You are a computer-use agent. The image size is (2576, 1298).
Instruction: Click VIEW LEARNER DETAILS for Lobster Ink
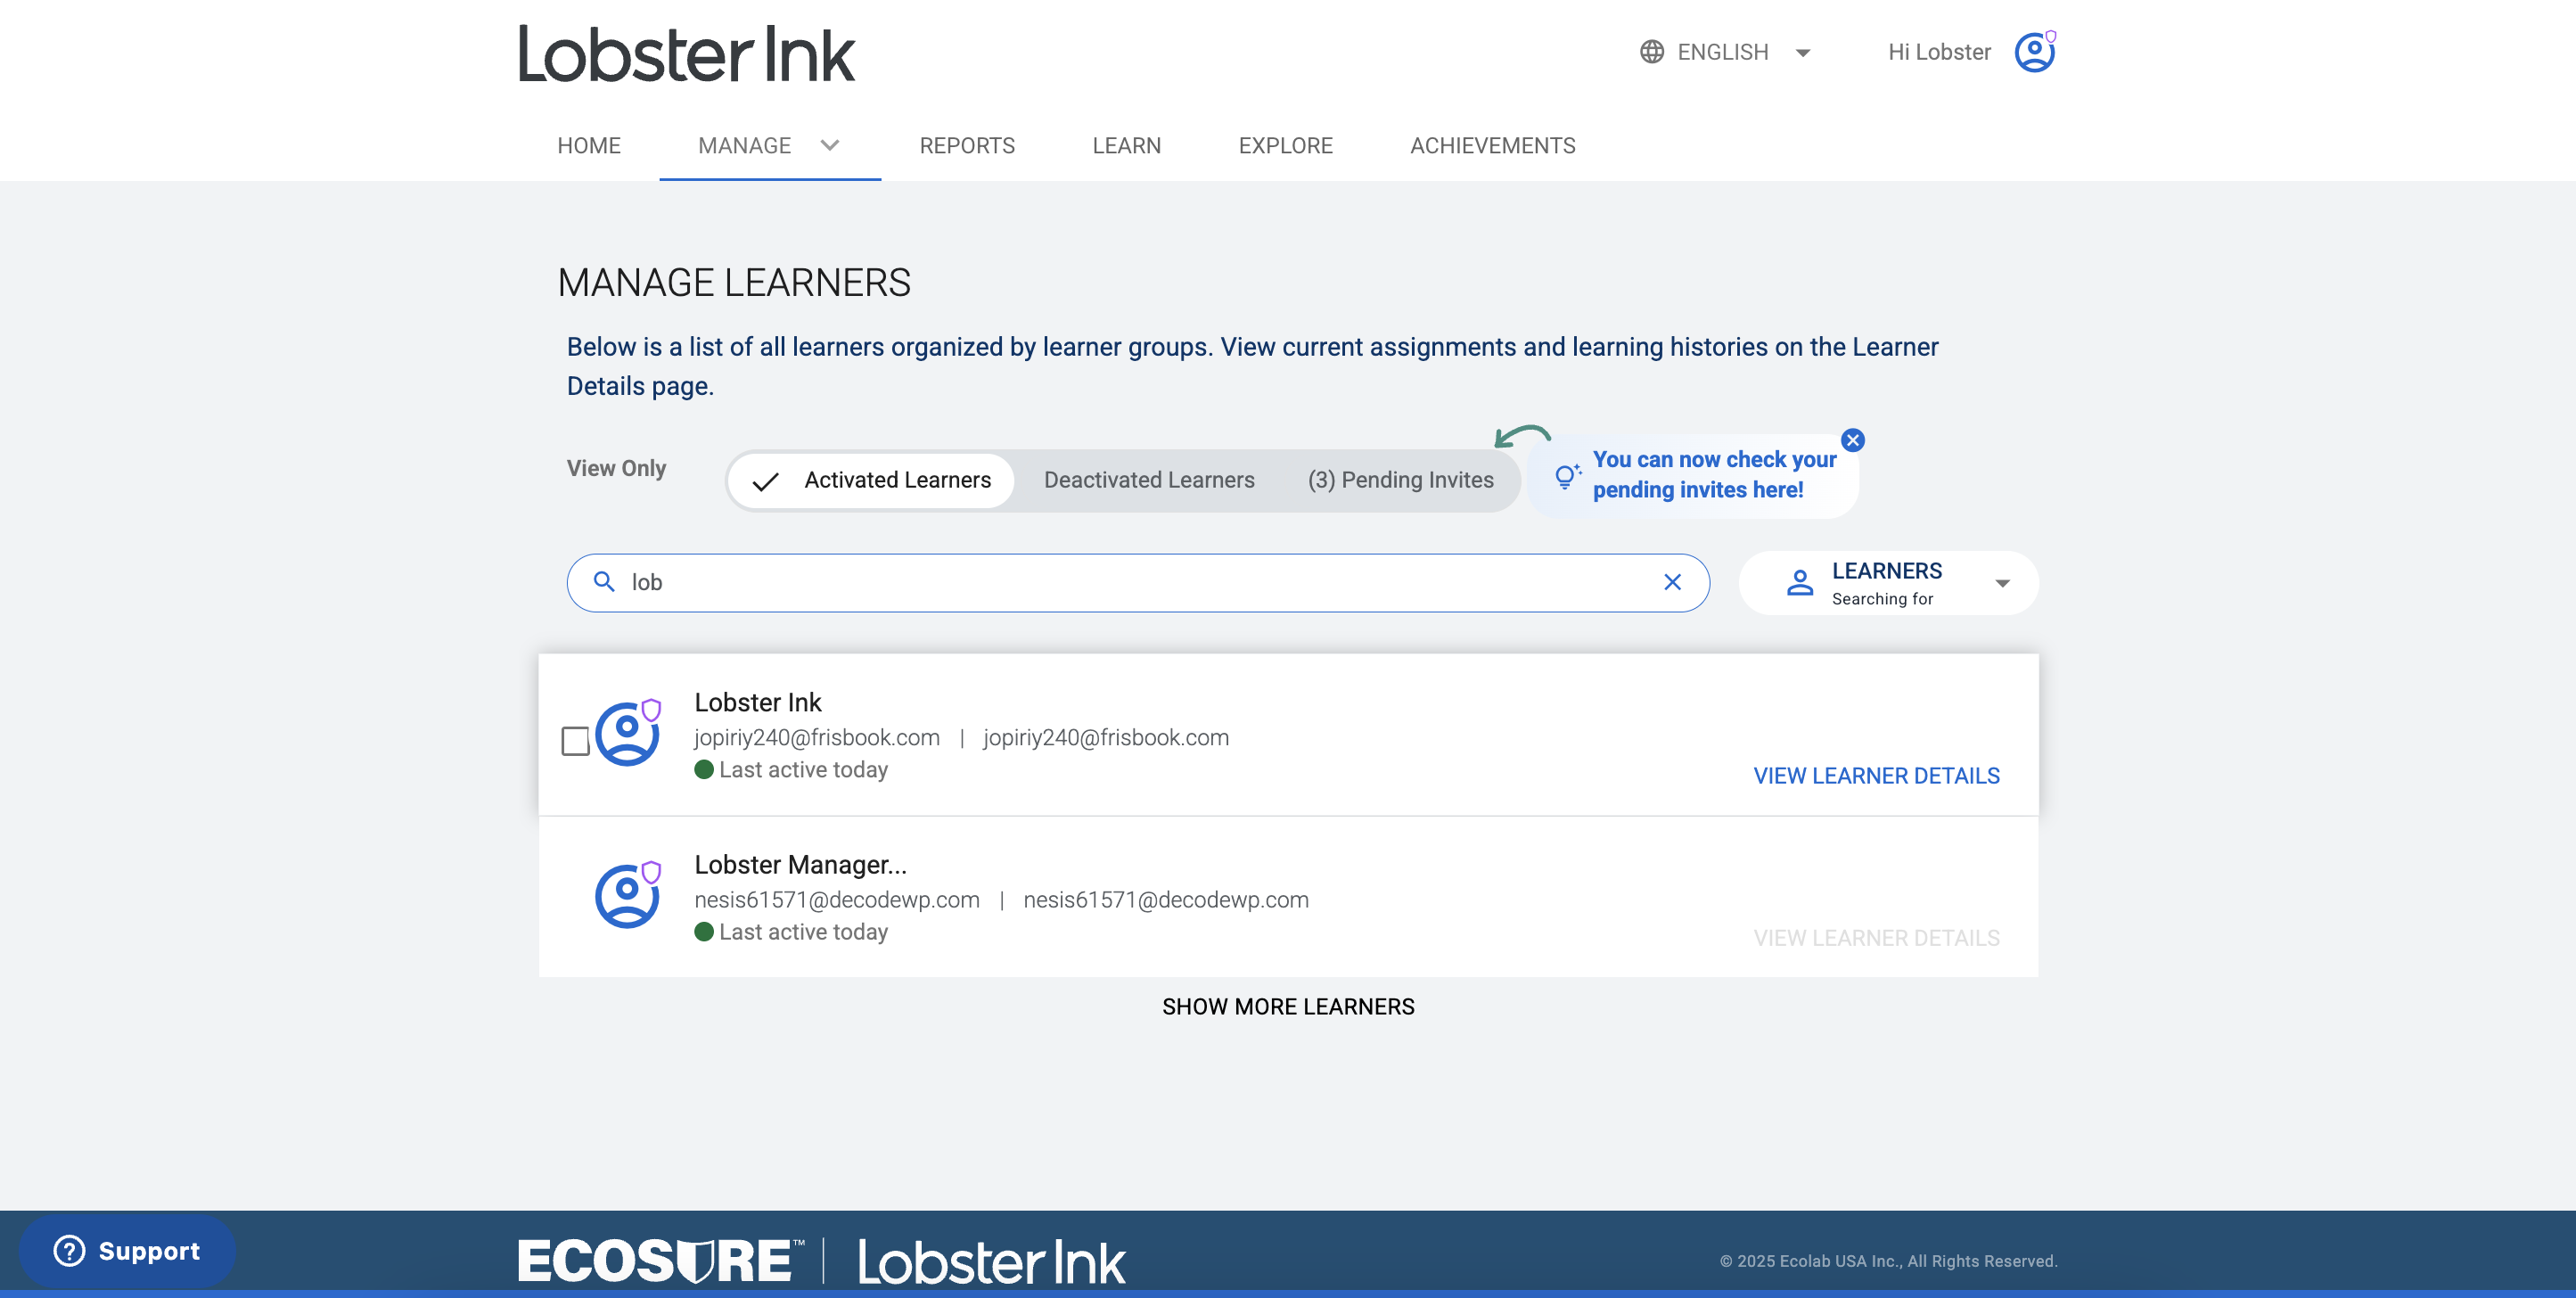[1875, 775]
